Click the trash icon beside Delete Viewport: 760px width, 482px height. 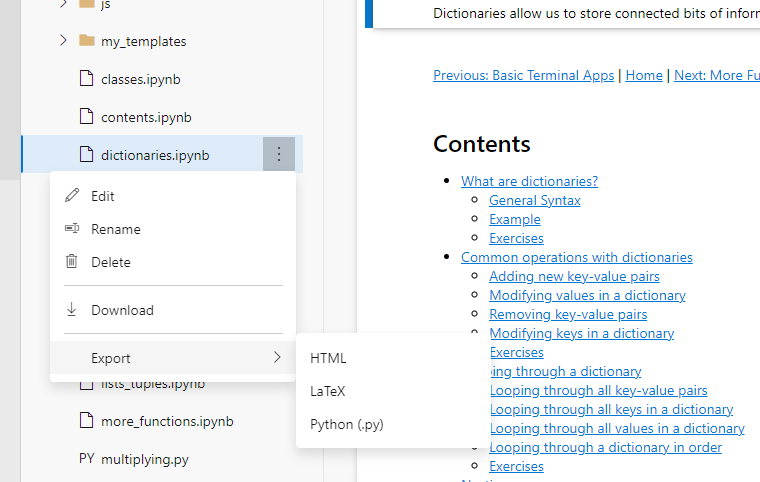(72, 261)
